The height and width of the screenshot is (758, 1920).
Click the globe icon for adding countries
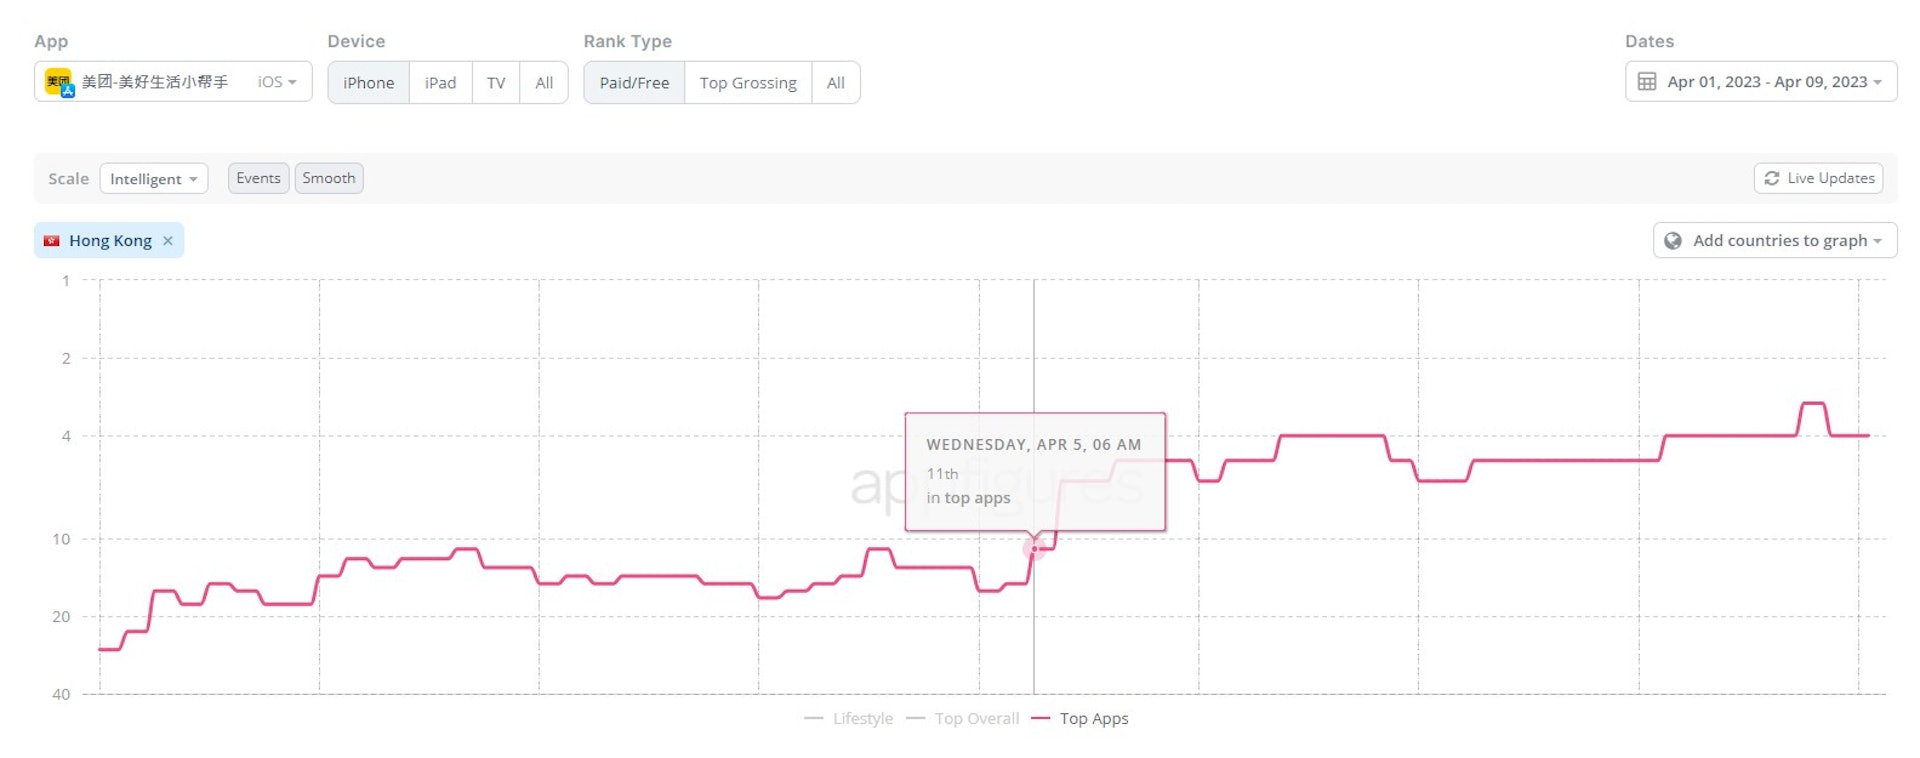click(x=1672, y=241)
